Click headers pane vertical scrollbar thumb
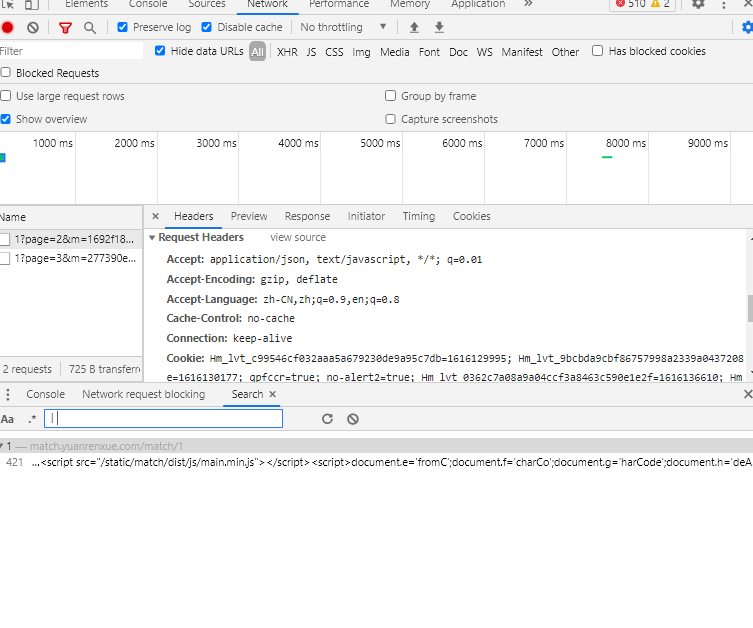Image resolution: width=753 pixels, height=628 pixels. [x=750, y=308]
